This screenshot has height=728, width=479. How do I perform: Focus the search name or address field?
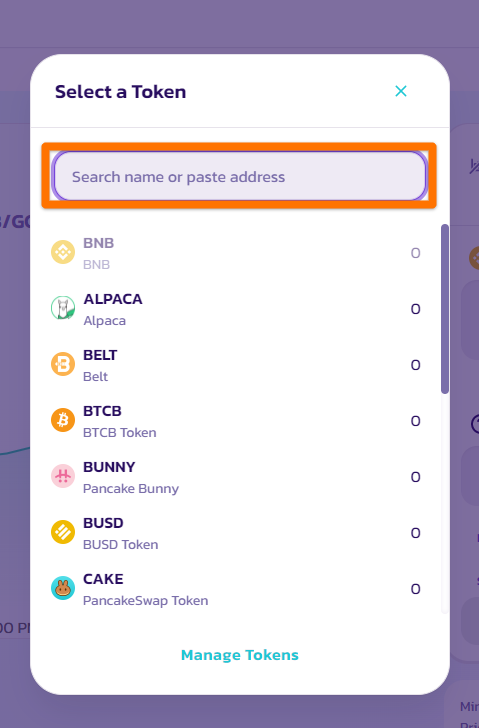[x=240, y=176]
